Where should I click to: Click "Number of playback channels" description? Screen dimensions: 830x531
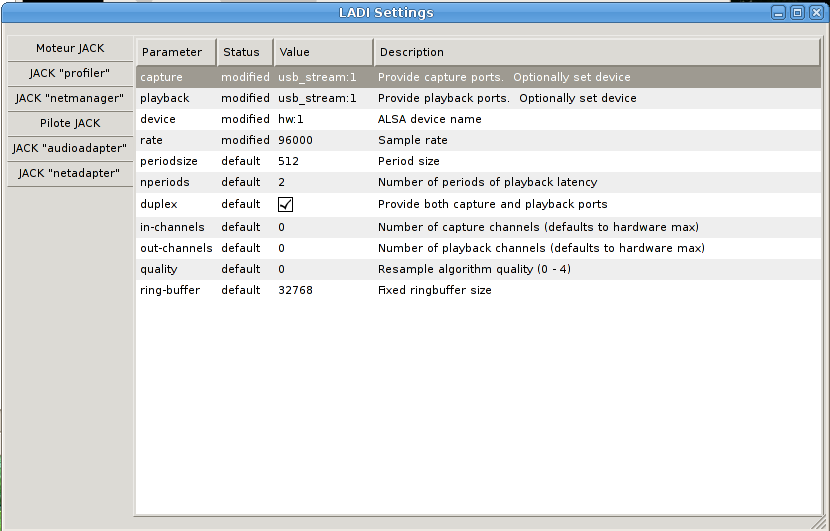point(541,248)
